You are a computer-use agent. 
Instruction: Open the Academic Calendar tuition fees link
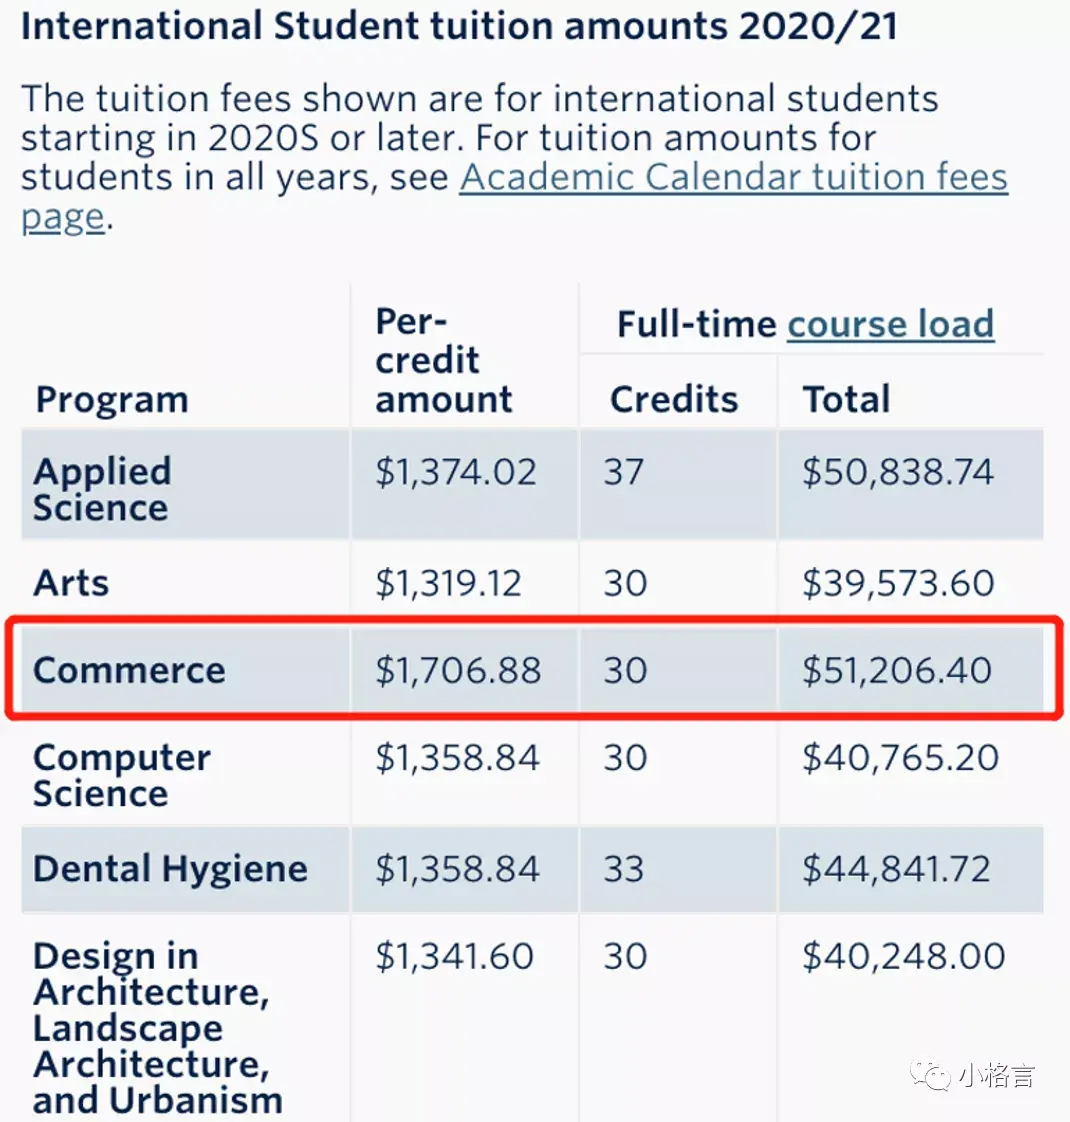click(x=733, y=178)
